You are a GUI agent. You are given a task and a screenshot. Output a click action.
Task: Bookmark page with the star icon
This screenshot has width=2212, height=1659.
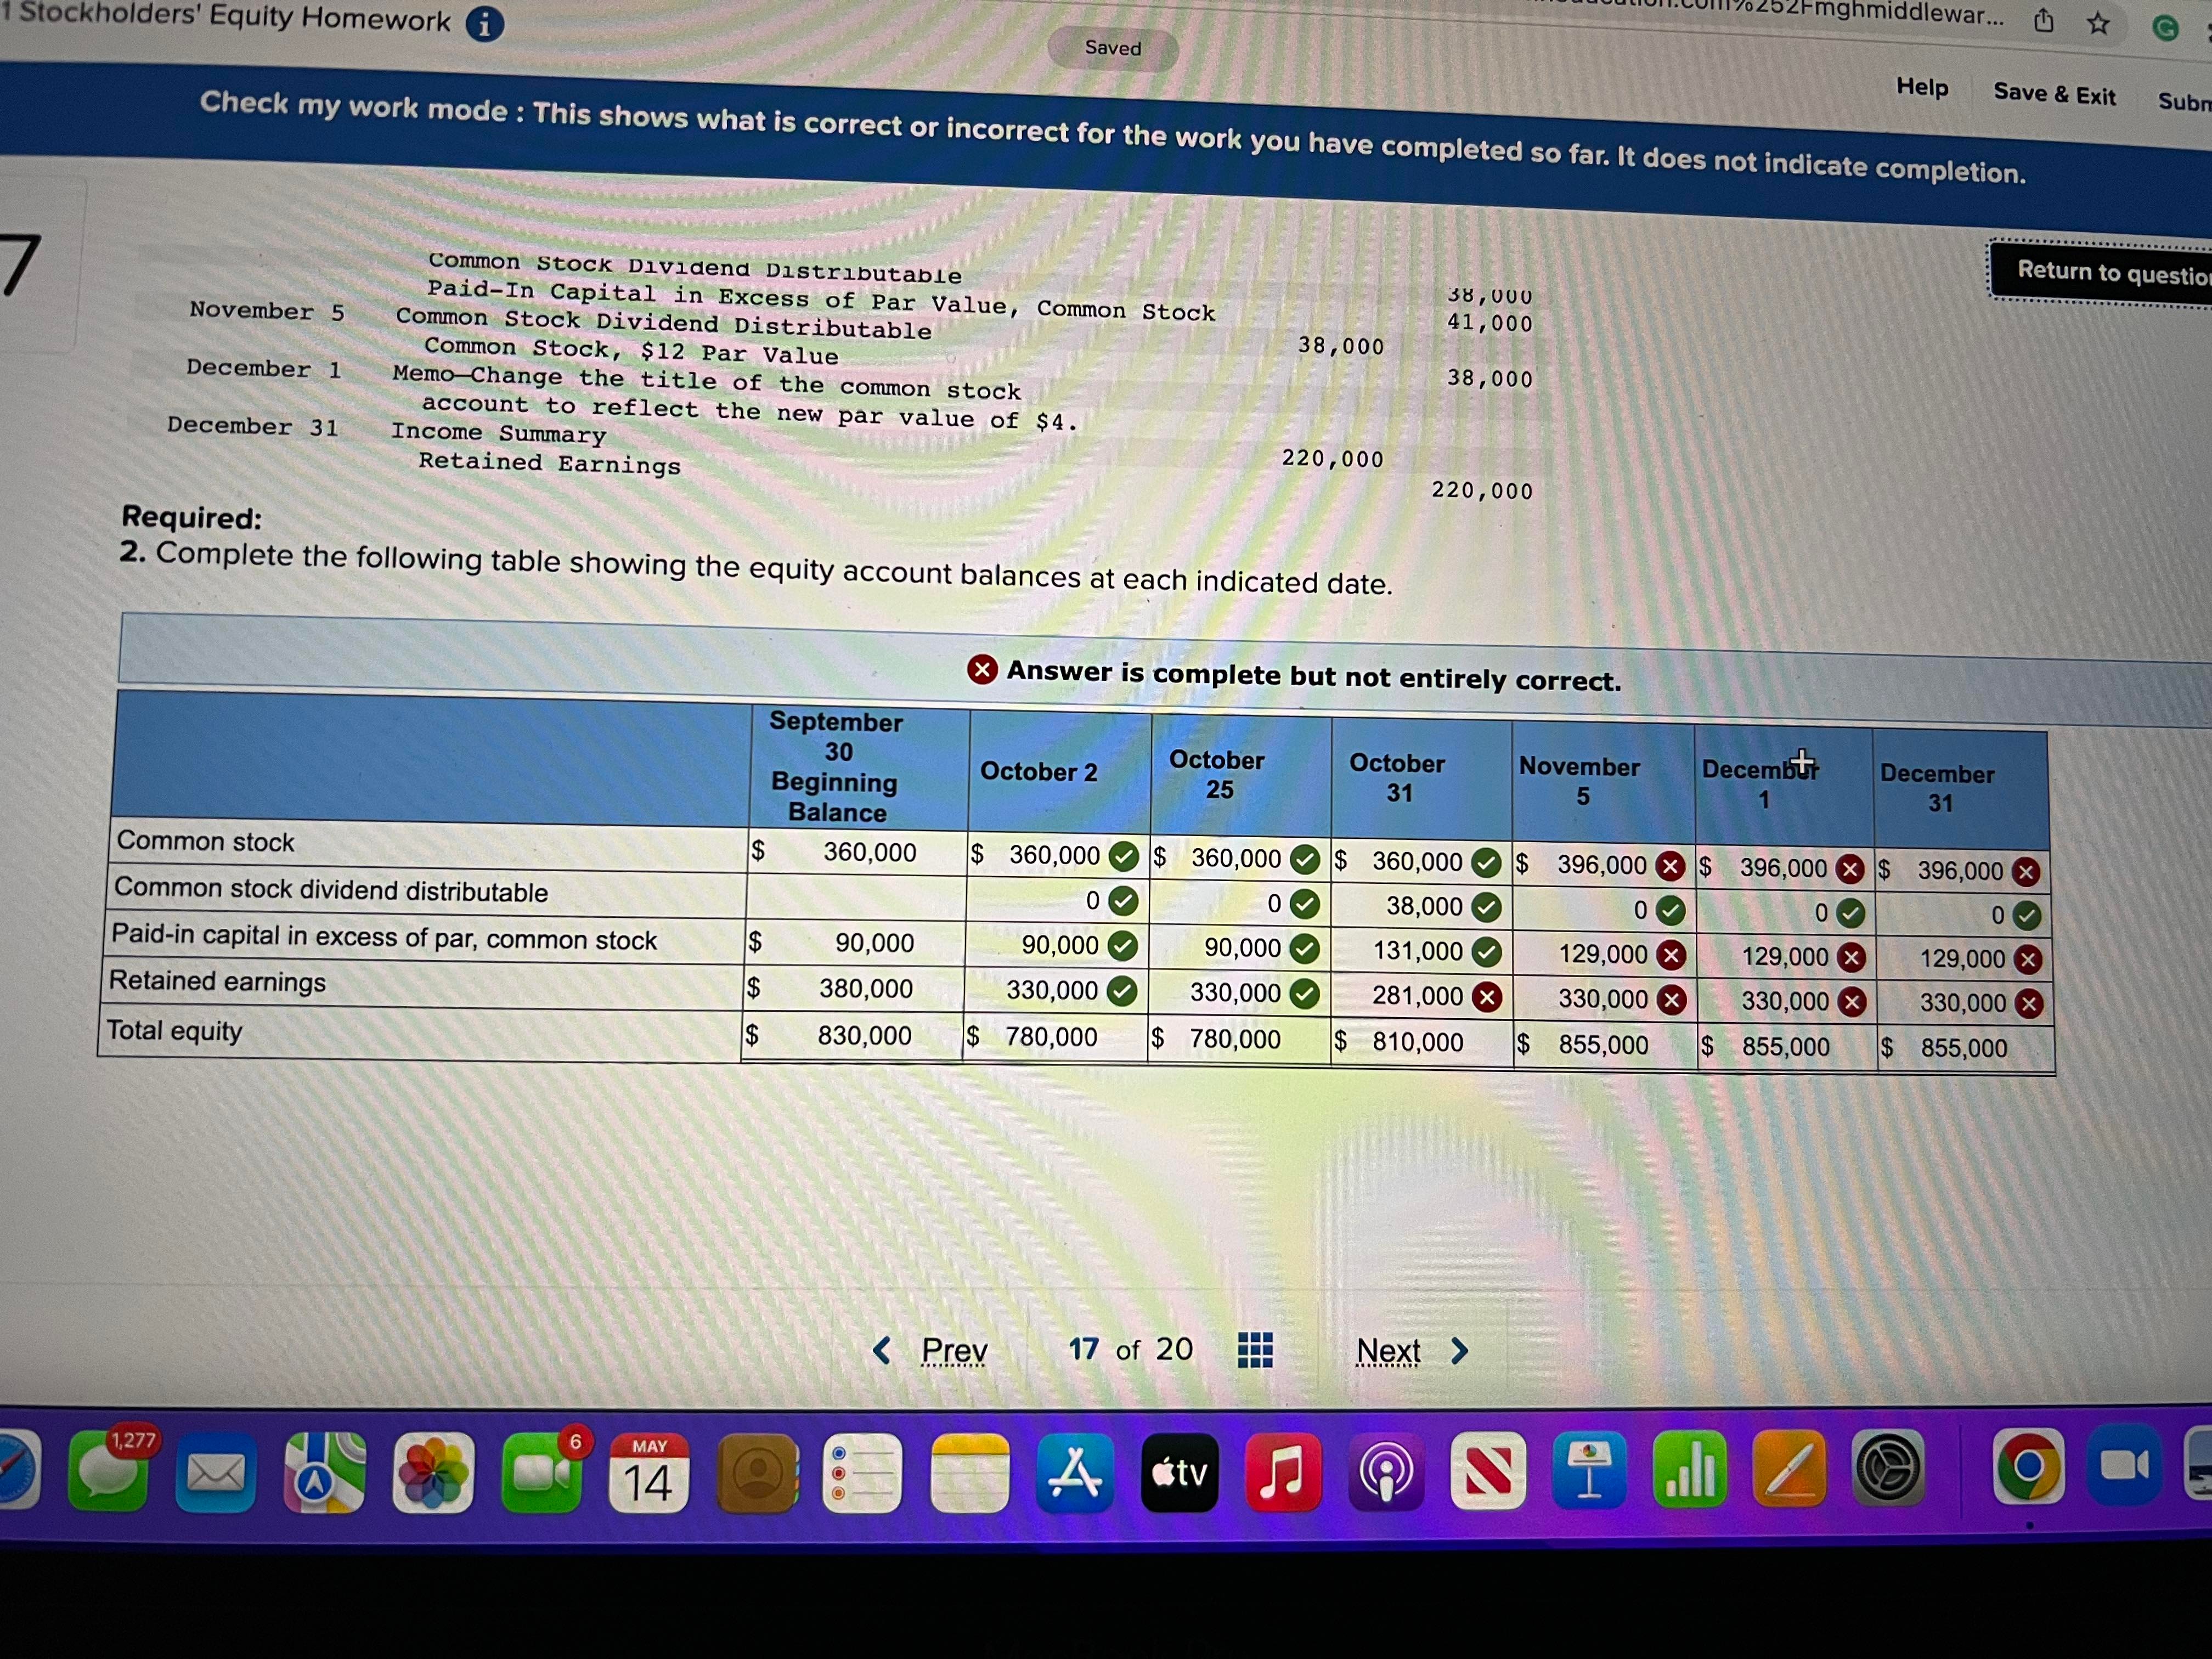2098,24
